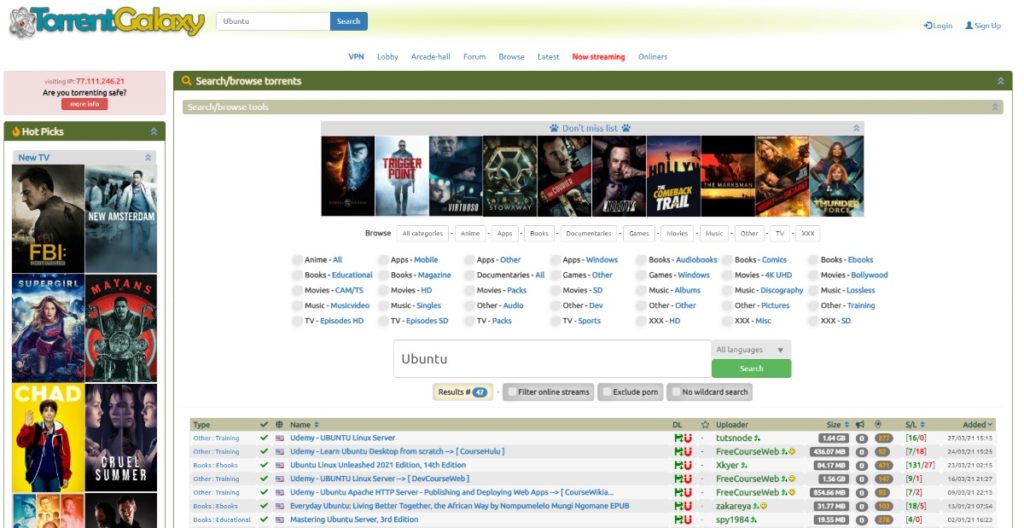This screenshot has height=528, width=1024.
Task: Check the Apps - Windows category checkbox
Action: click(556, 259)
